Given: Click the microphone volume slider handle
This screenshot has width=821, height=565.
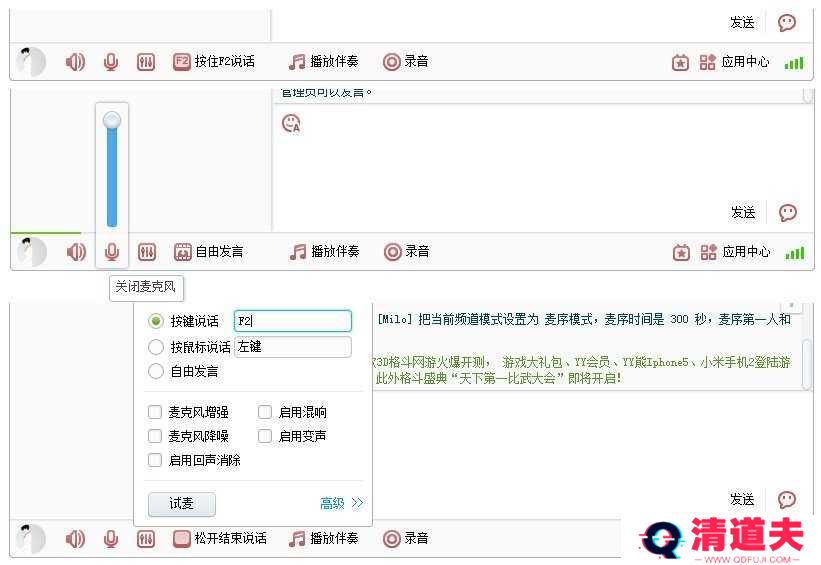Looking at the screenshot, I should tap(112, 120).
